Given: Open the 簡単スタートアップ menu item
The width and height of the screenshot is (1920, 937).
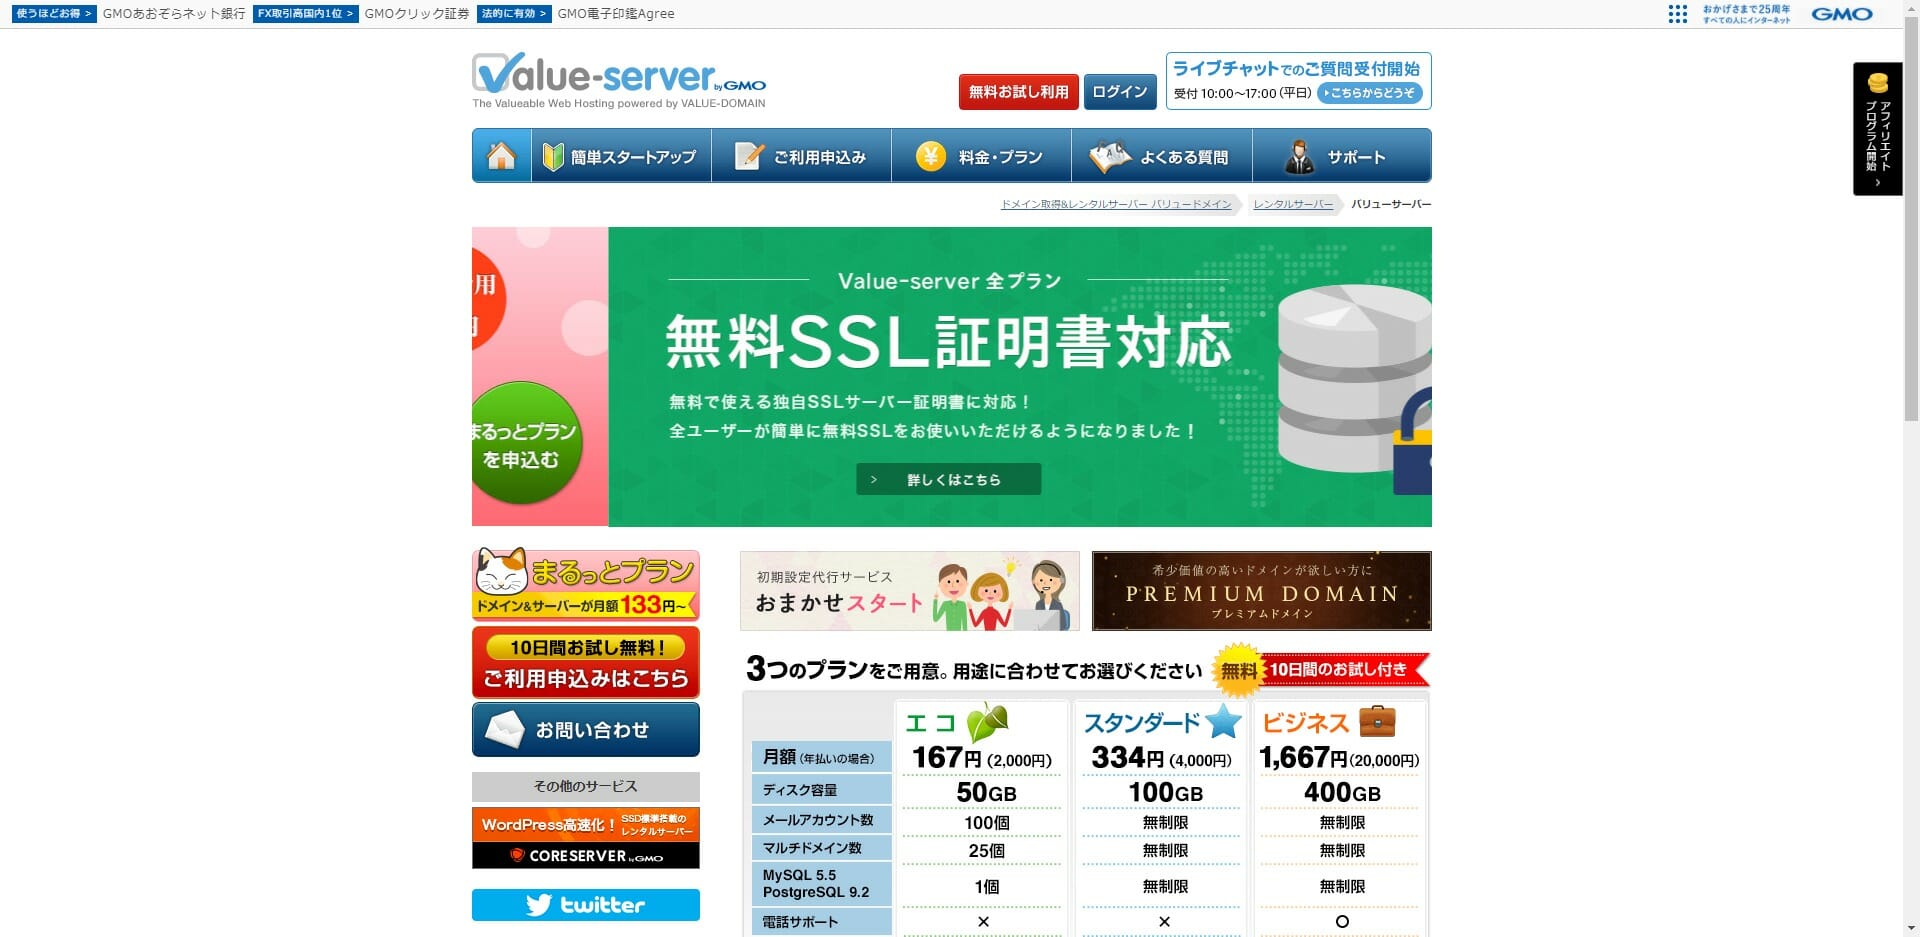Looking at the screenshot, I should [x=621, y=156].
